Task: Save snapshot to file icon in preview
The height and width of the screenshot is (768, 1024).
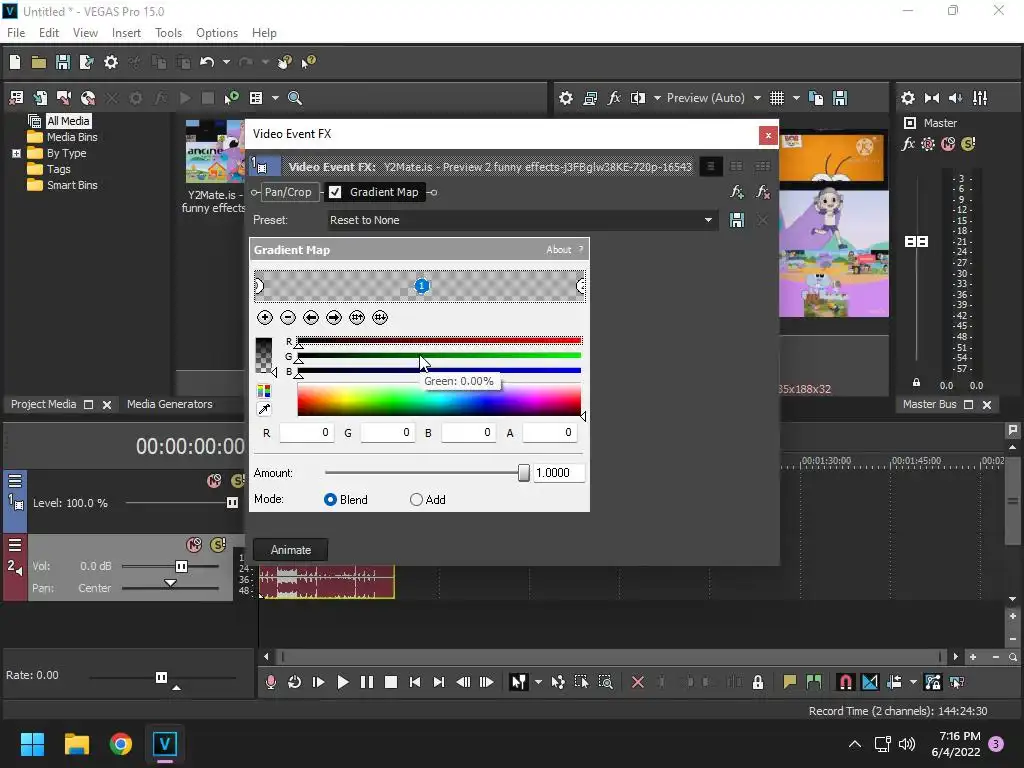Action: tap(840, 98)
